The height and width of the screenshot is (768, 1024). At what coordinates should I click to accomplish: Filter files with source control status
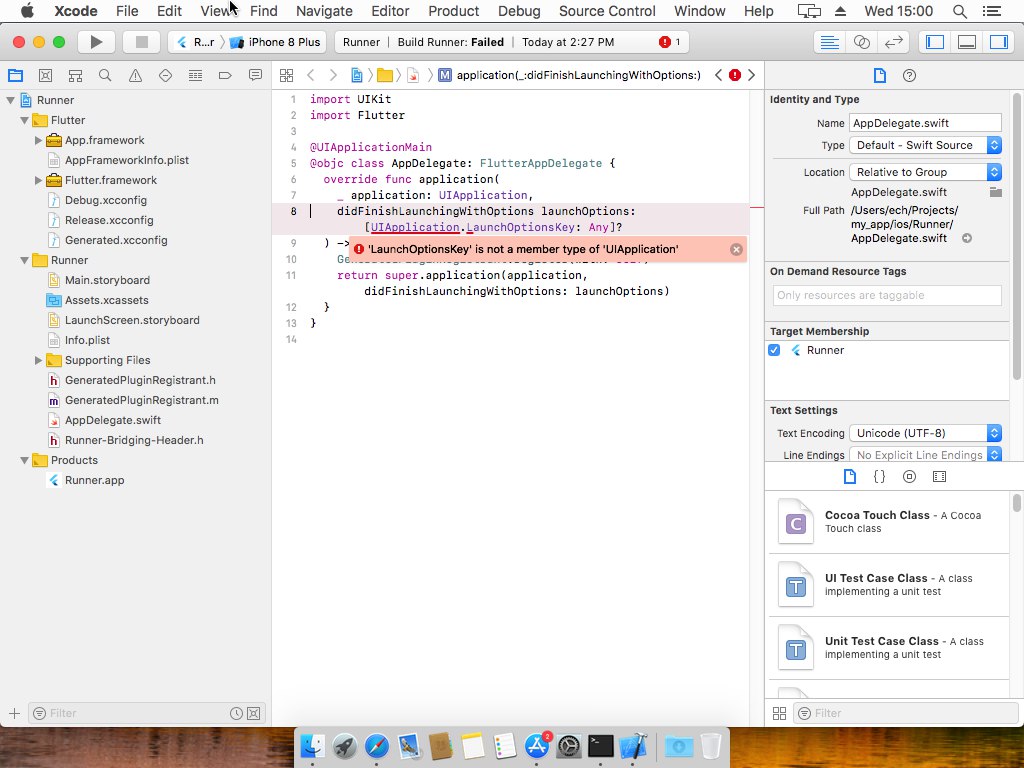point(254,714)
